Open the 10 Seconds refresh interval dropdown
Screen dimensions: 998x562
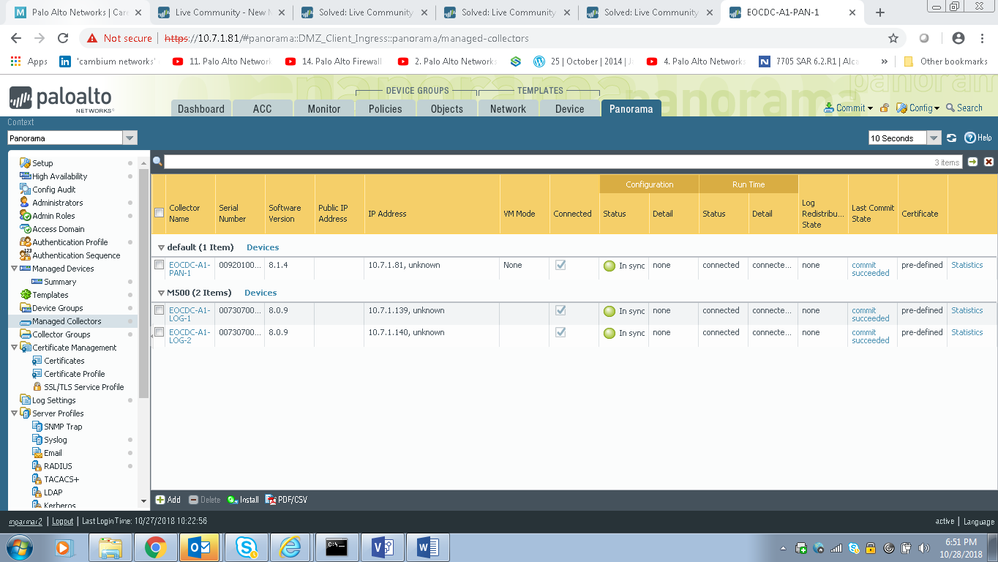pos(933,138)
